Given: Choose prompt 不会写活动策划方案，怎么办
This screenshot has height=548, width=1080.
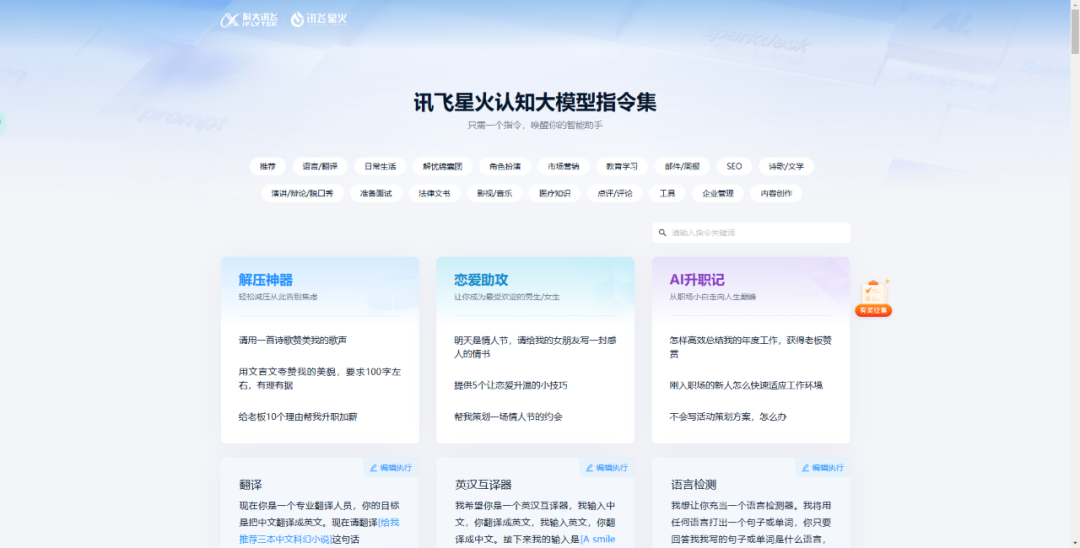Looking at the screenshot, I should (x=728, y=417).
